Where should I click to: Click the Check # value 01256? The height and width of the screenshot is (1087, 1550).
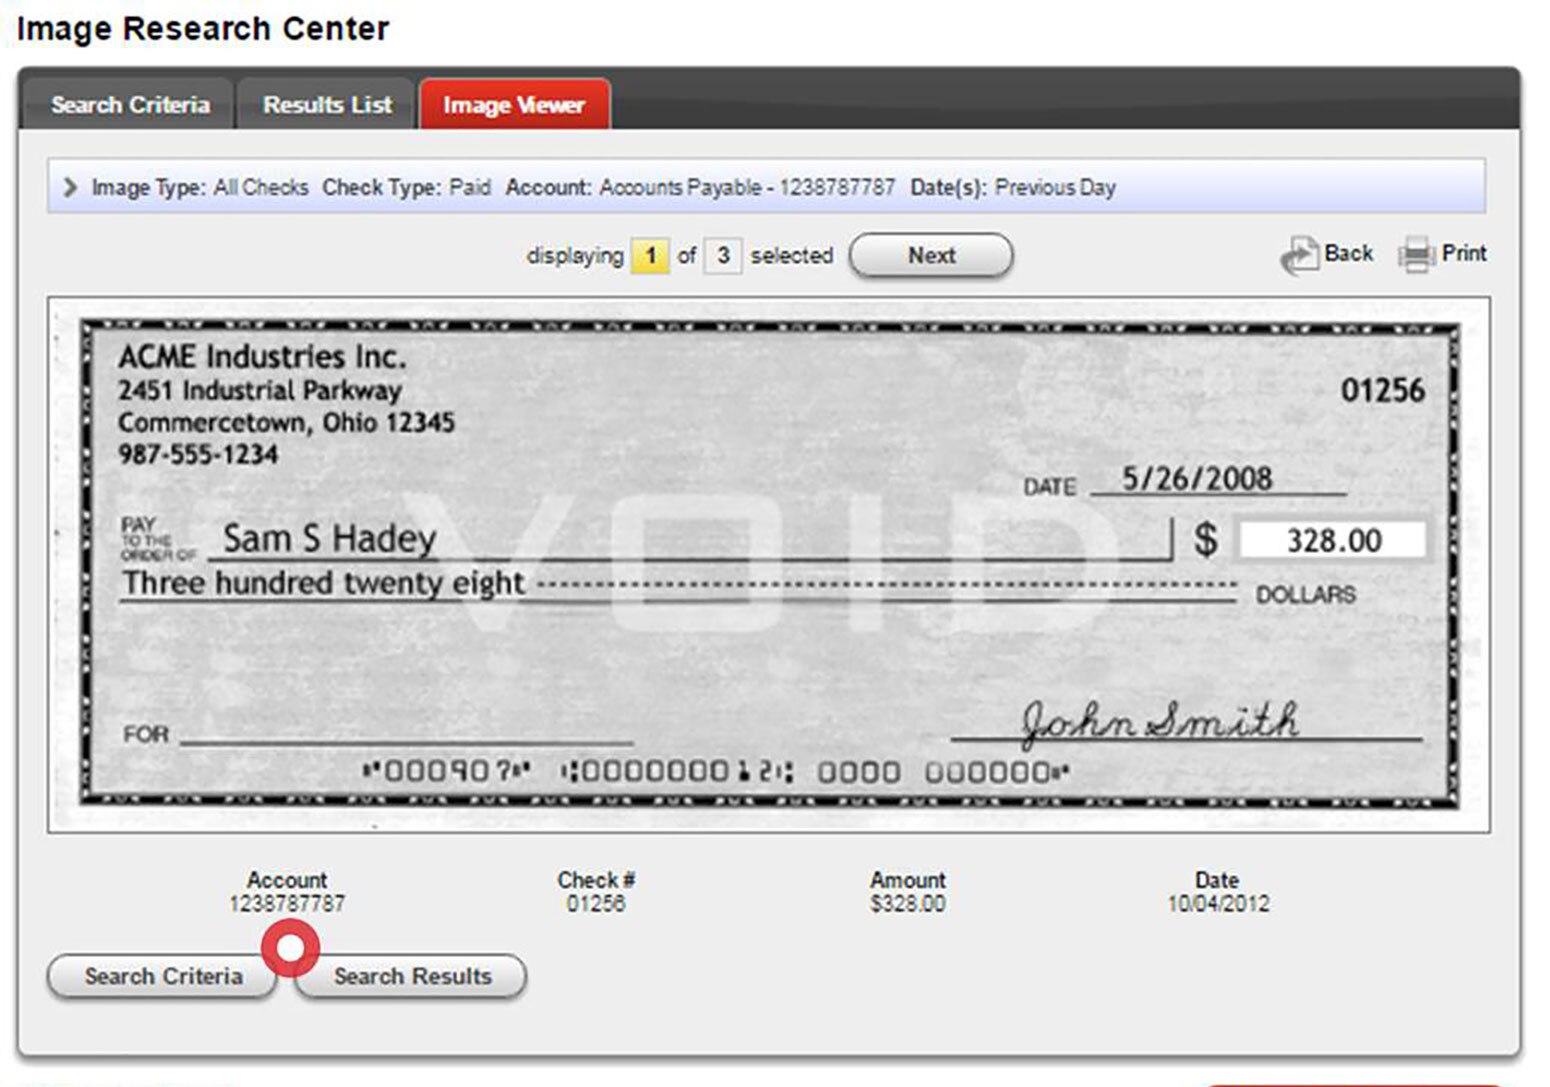(596, 904)
